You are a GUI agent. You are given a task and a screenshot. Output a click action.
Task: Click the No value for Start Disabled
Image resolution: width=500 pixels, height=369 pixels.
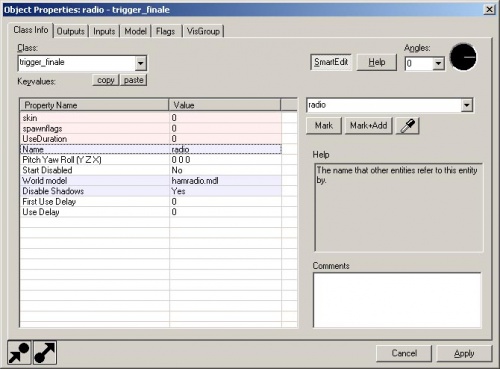coord(225,170)
